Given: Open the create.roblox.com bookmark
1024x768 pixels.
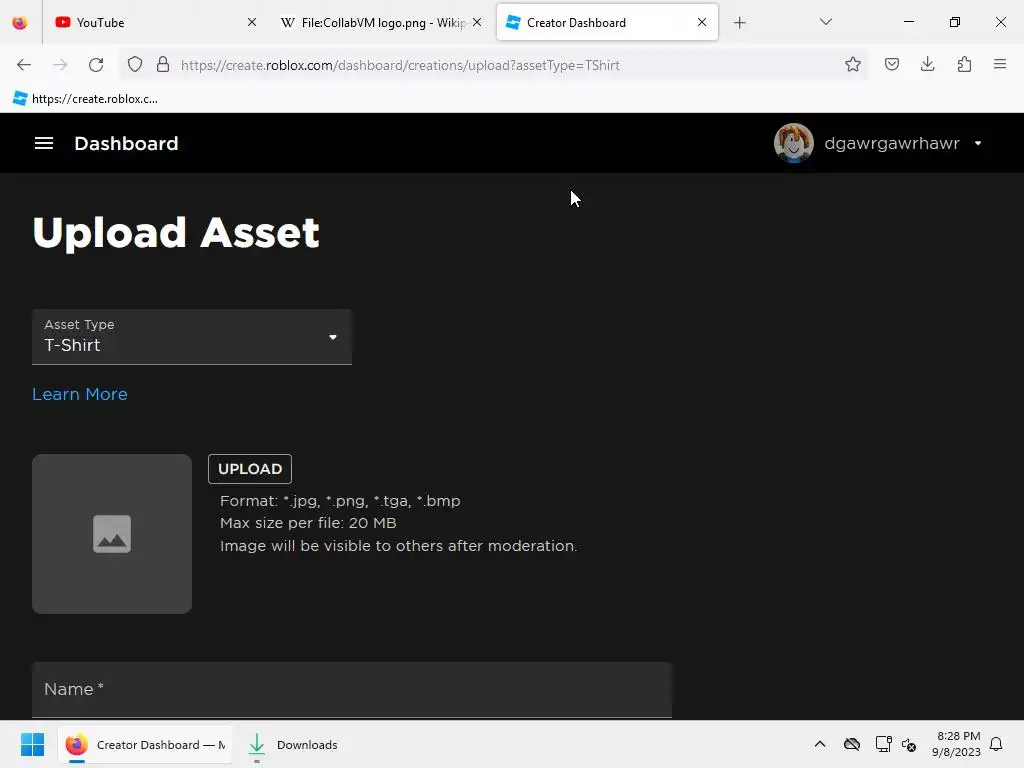Looking at the screenshot, I should coord(85,99).
